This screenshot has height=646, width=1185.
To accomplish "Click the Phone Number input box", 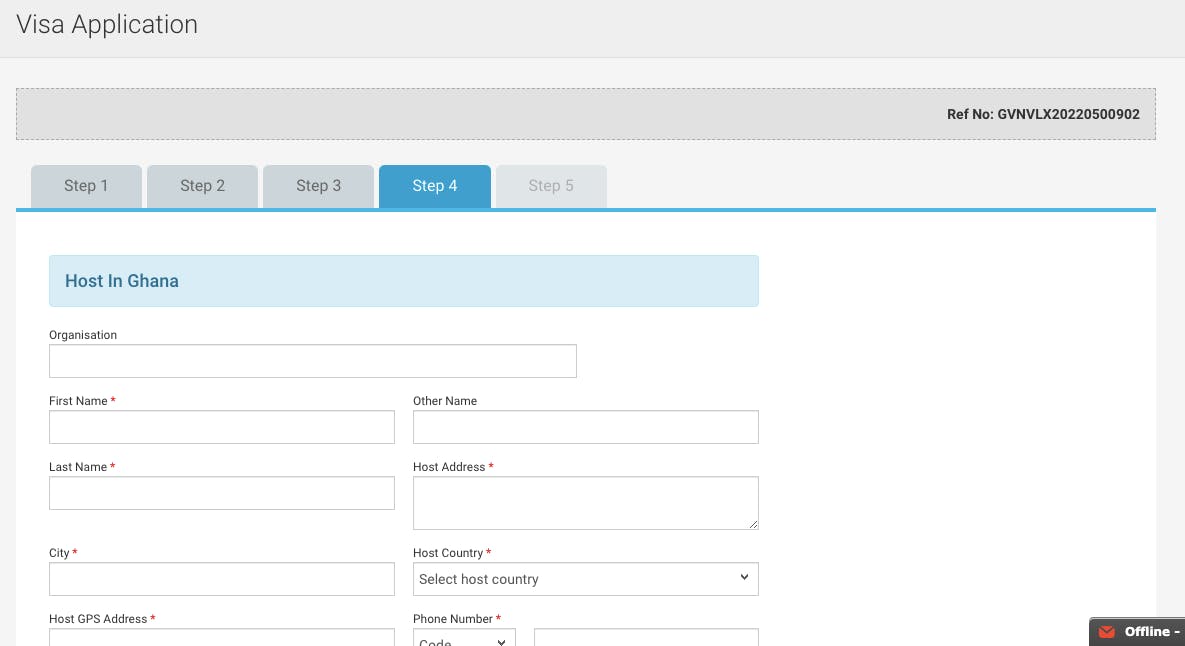I will point(646,638).
